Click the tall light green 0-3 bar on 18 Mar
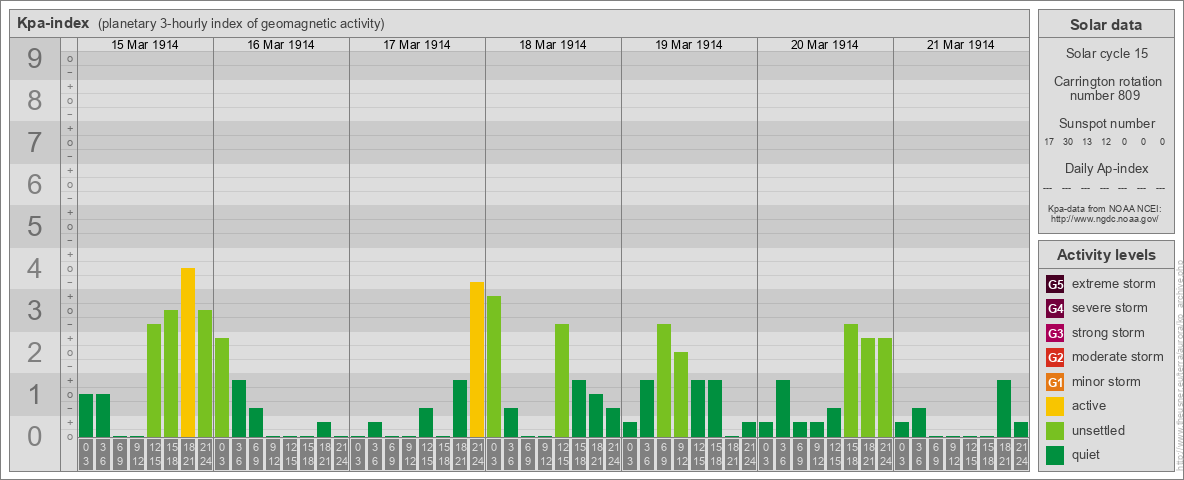The height and width of the screenshot is (480, 1184). [494, 366]
